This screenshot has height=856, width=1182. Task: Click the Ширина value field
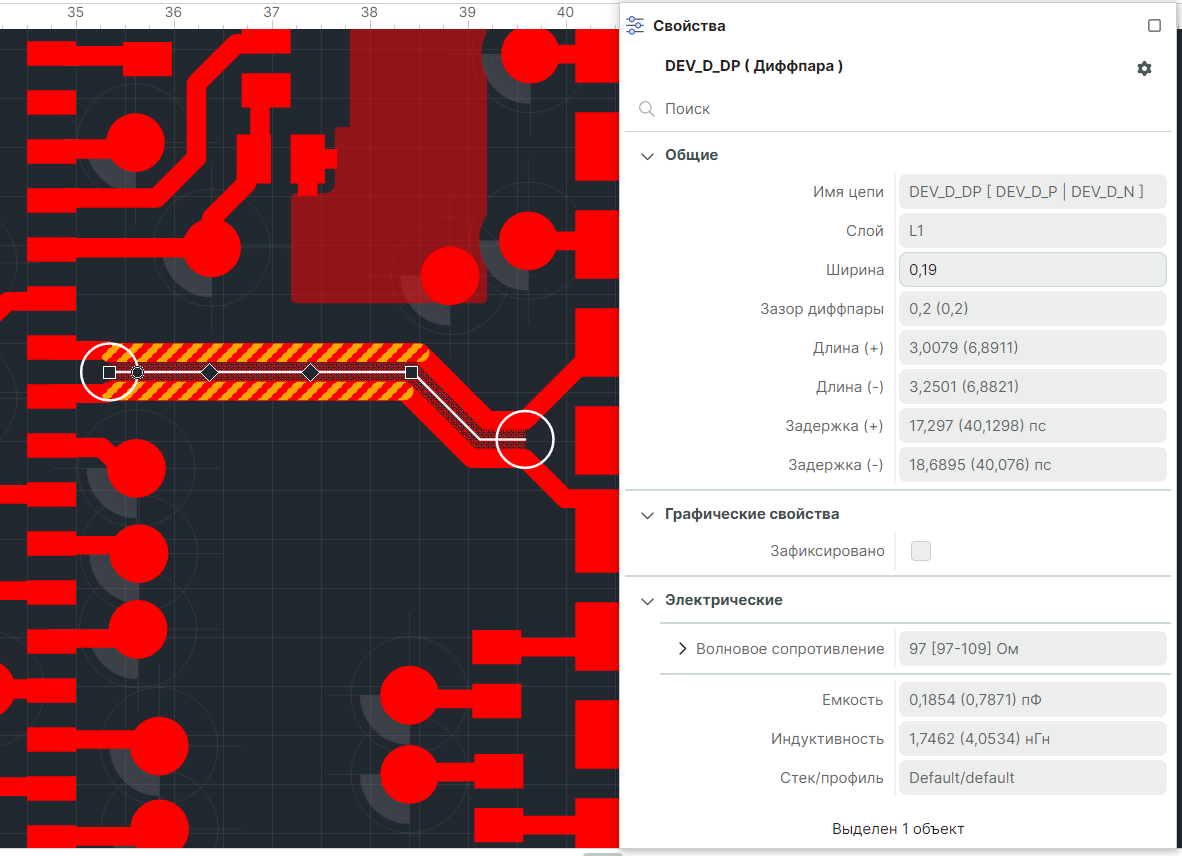tap(1032, 270)
